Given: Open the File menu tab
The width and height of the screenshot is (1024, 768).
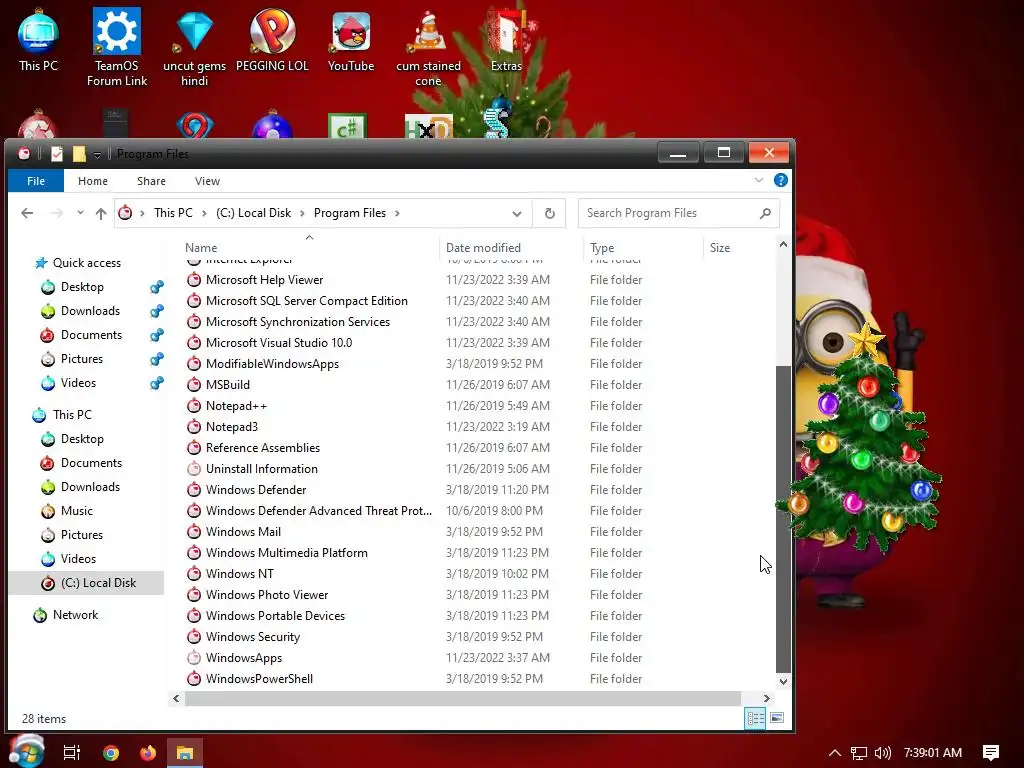Looking at the screenshot, I should (36, 181).
